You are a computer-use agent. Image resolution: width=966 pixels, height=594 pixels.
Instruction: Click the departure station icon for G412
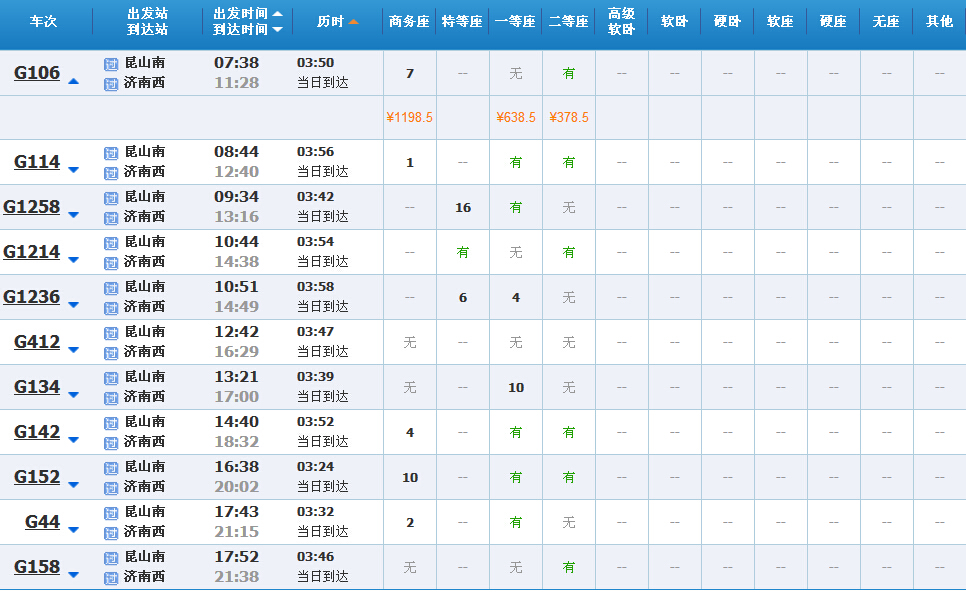(x=111, y=333)
